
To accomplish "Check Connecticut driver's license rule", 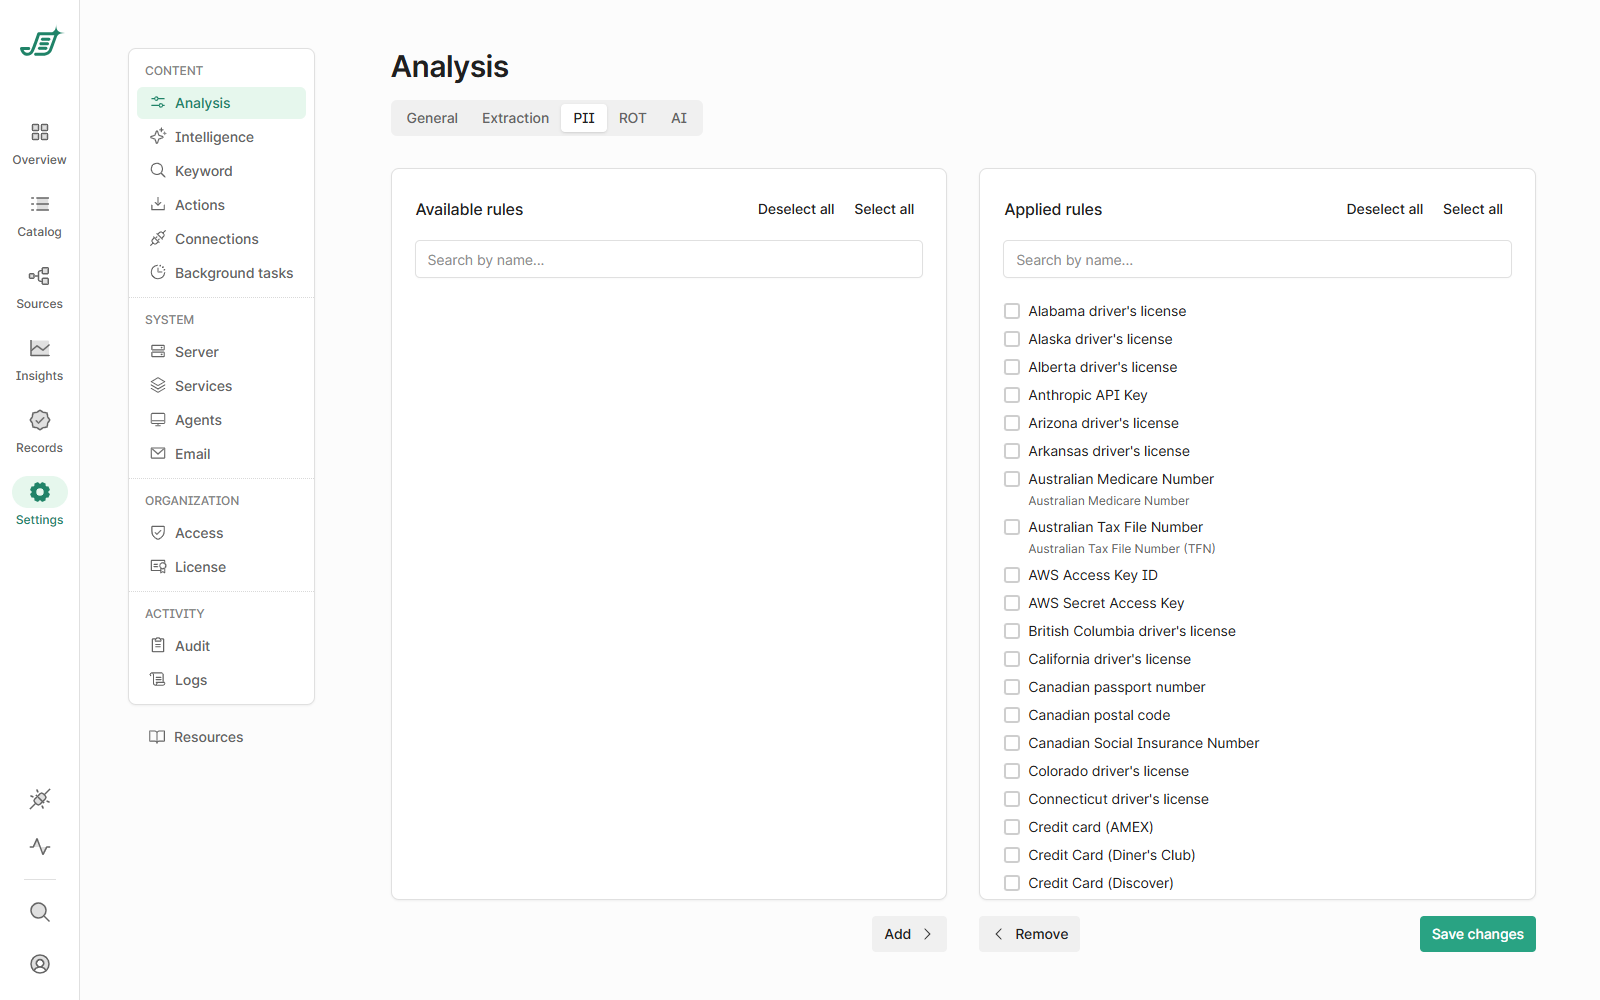I will pos(1012,799).
